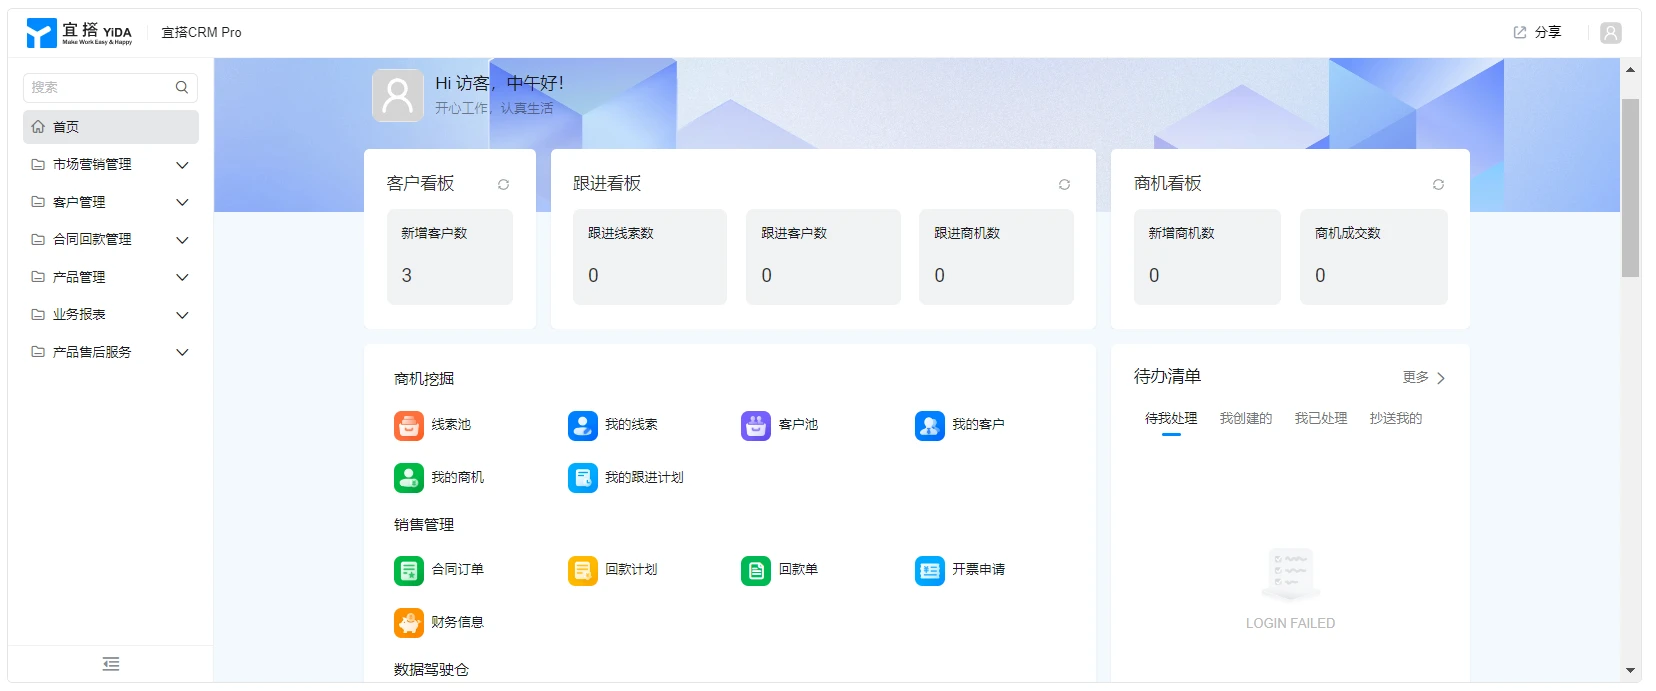Click the visitor profile avatar
Image resolution: width=1656 pixels, height=691 pixels.
click(x=398, y=96)
